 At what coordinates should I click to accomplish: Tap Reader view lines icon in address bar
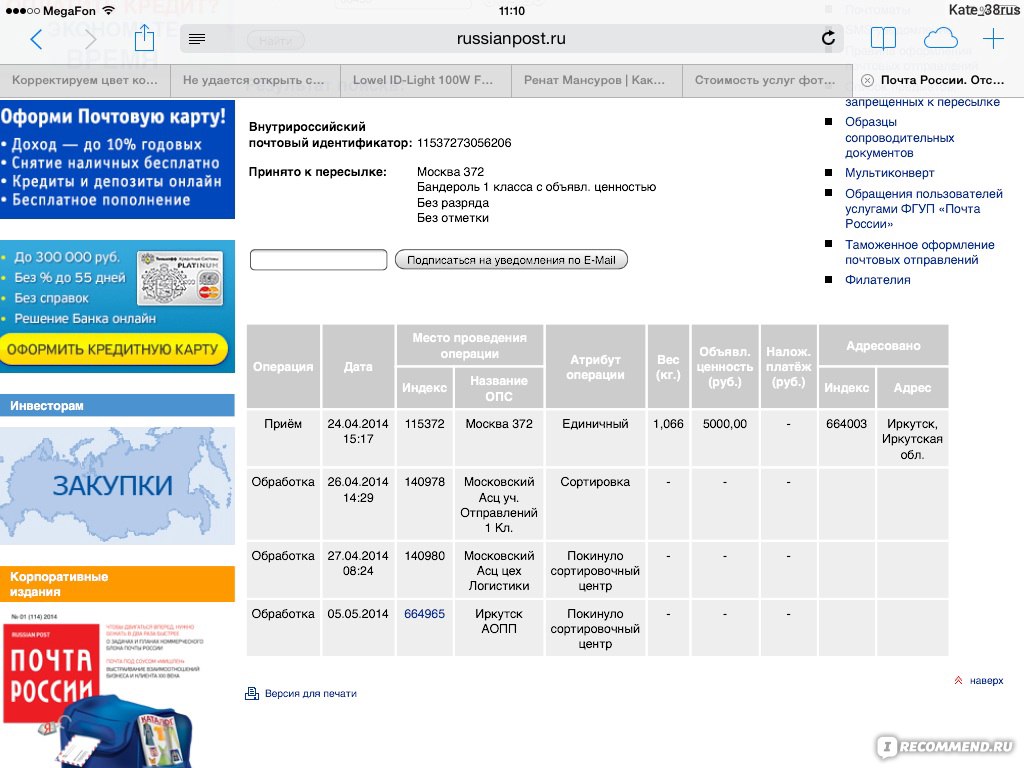[197, 39]
